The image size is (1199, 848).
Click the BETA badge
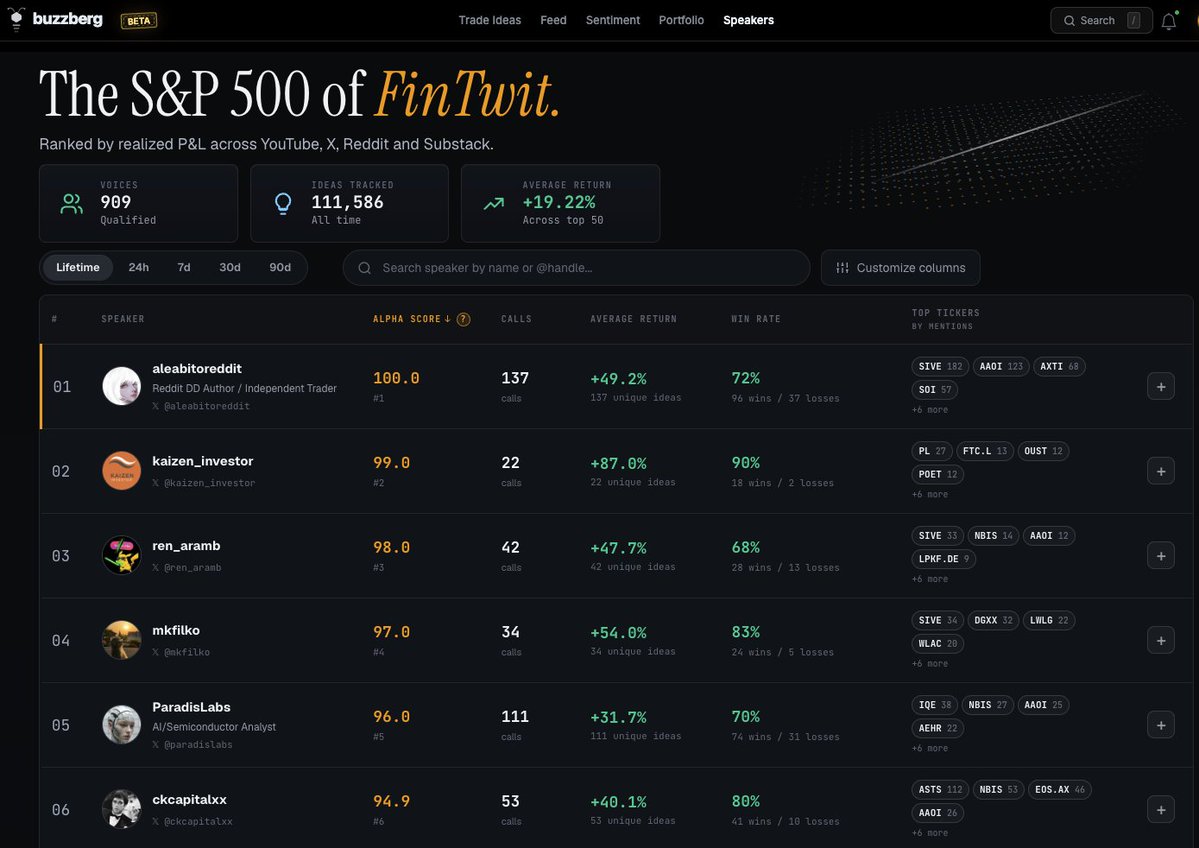pyautogui.click(x=138, y=21)
